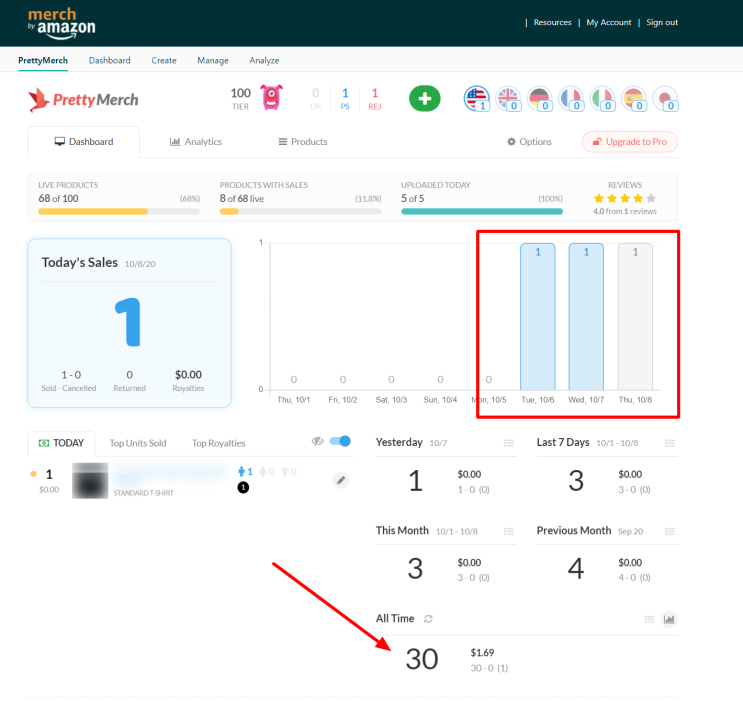Screen dimensions: 743x704
Task: Click the merch by amazon logo
Action: (x=62, y=23)
